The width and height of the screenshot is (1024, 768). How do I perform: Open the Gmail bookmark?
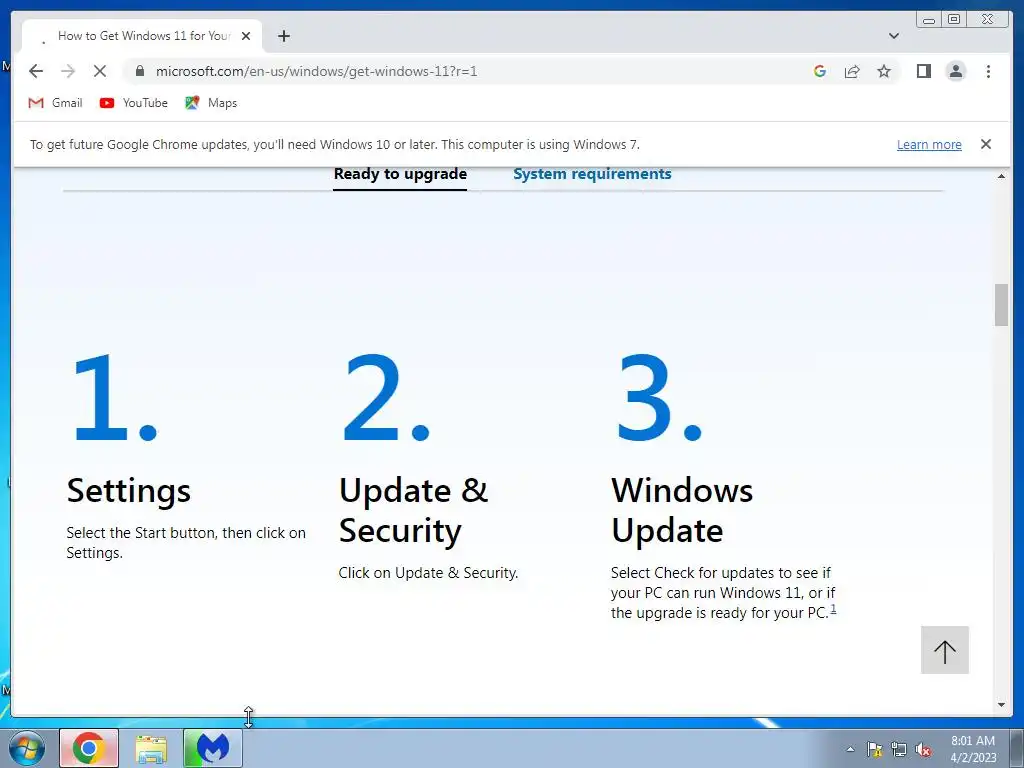[x=56, y=103]
